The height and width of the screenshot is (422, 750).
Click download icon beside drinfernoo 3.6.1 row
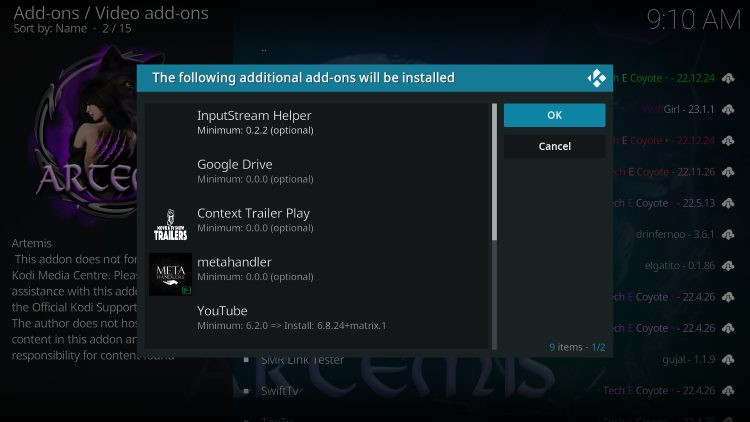728,234
